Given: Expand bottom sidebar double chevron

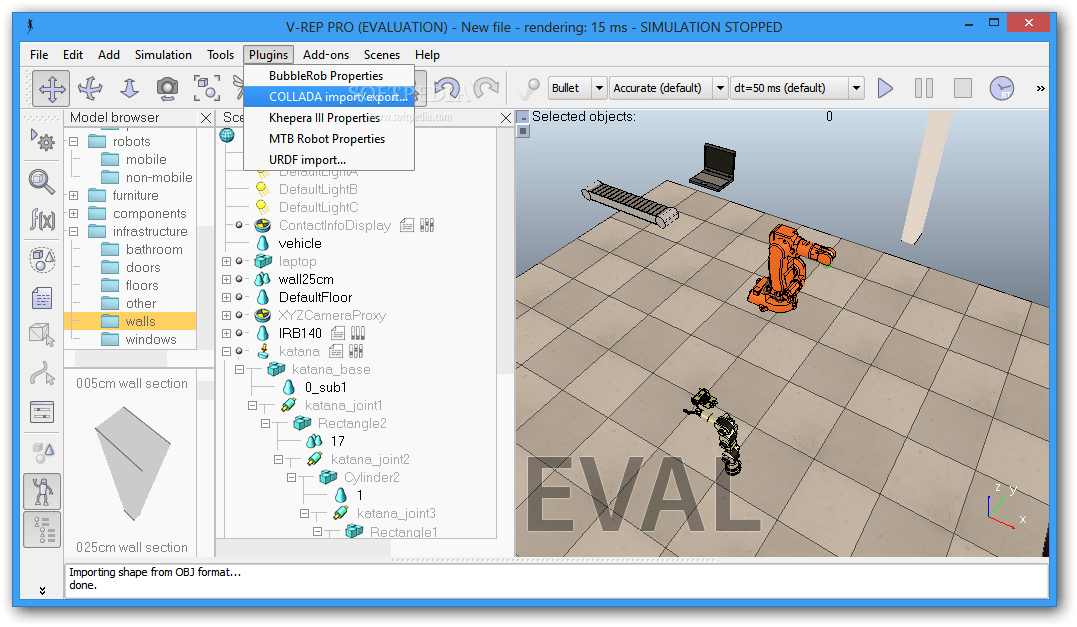Looking at the screenshot, I should [42, 591].
